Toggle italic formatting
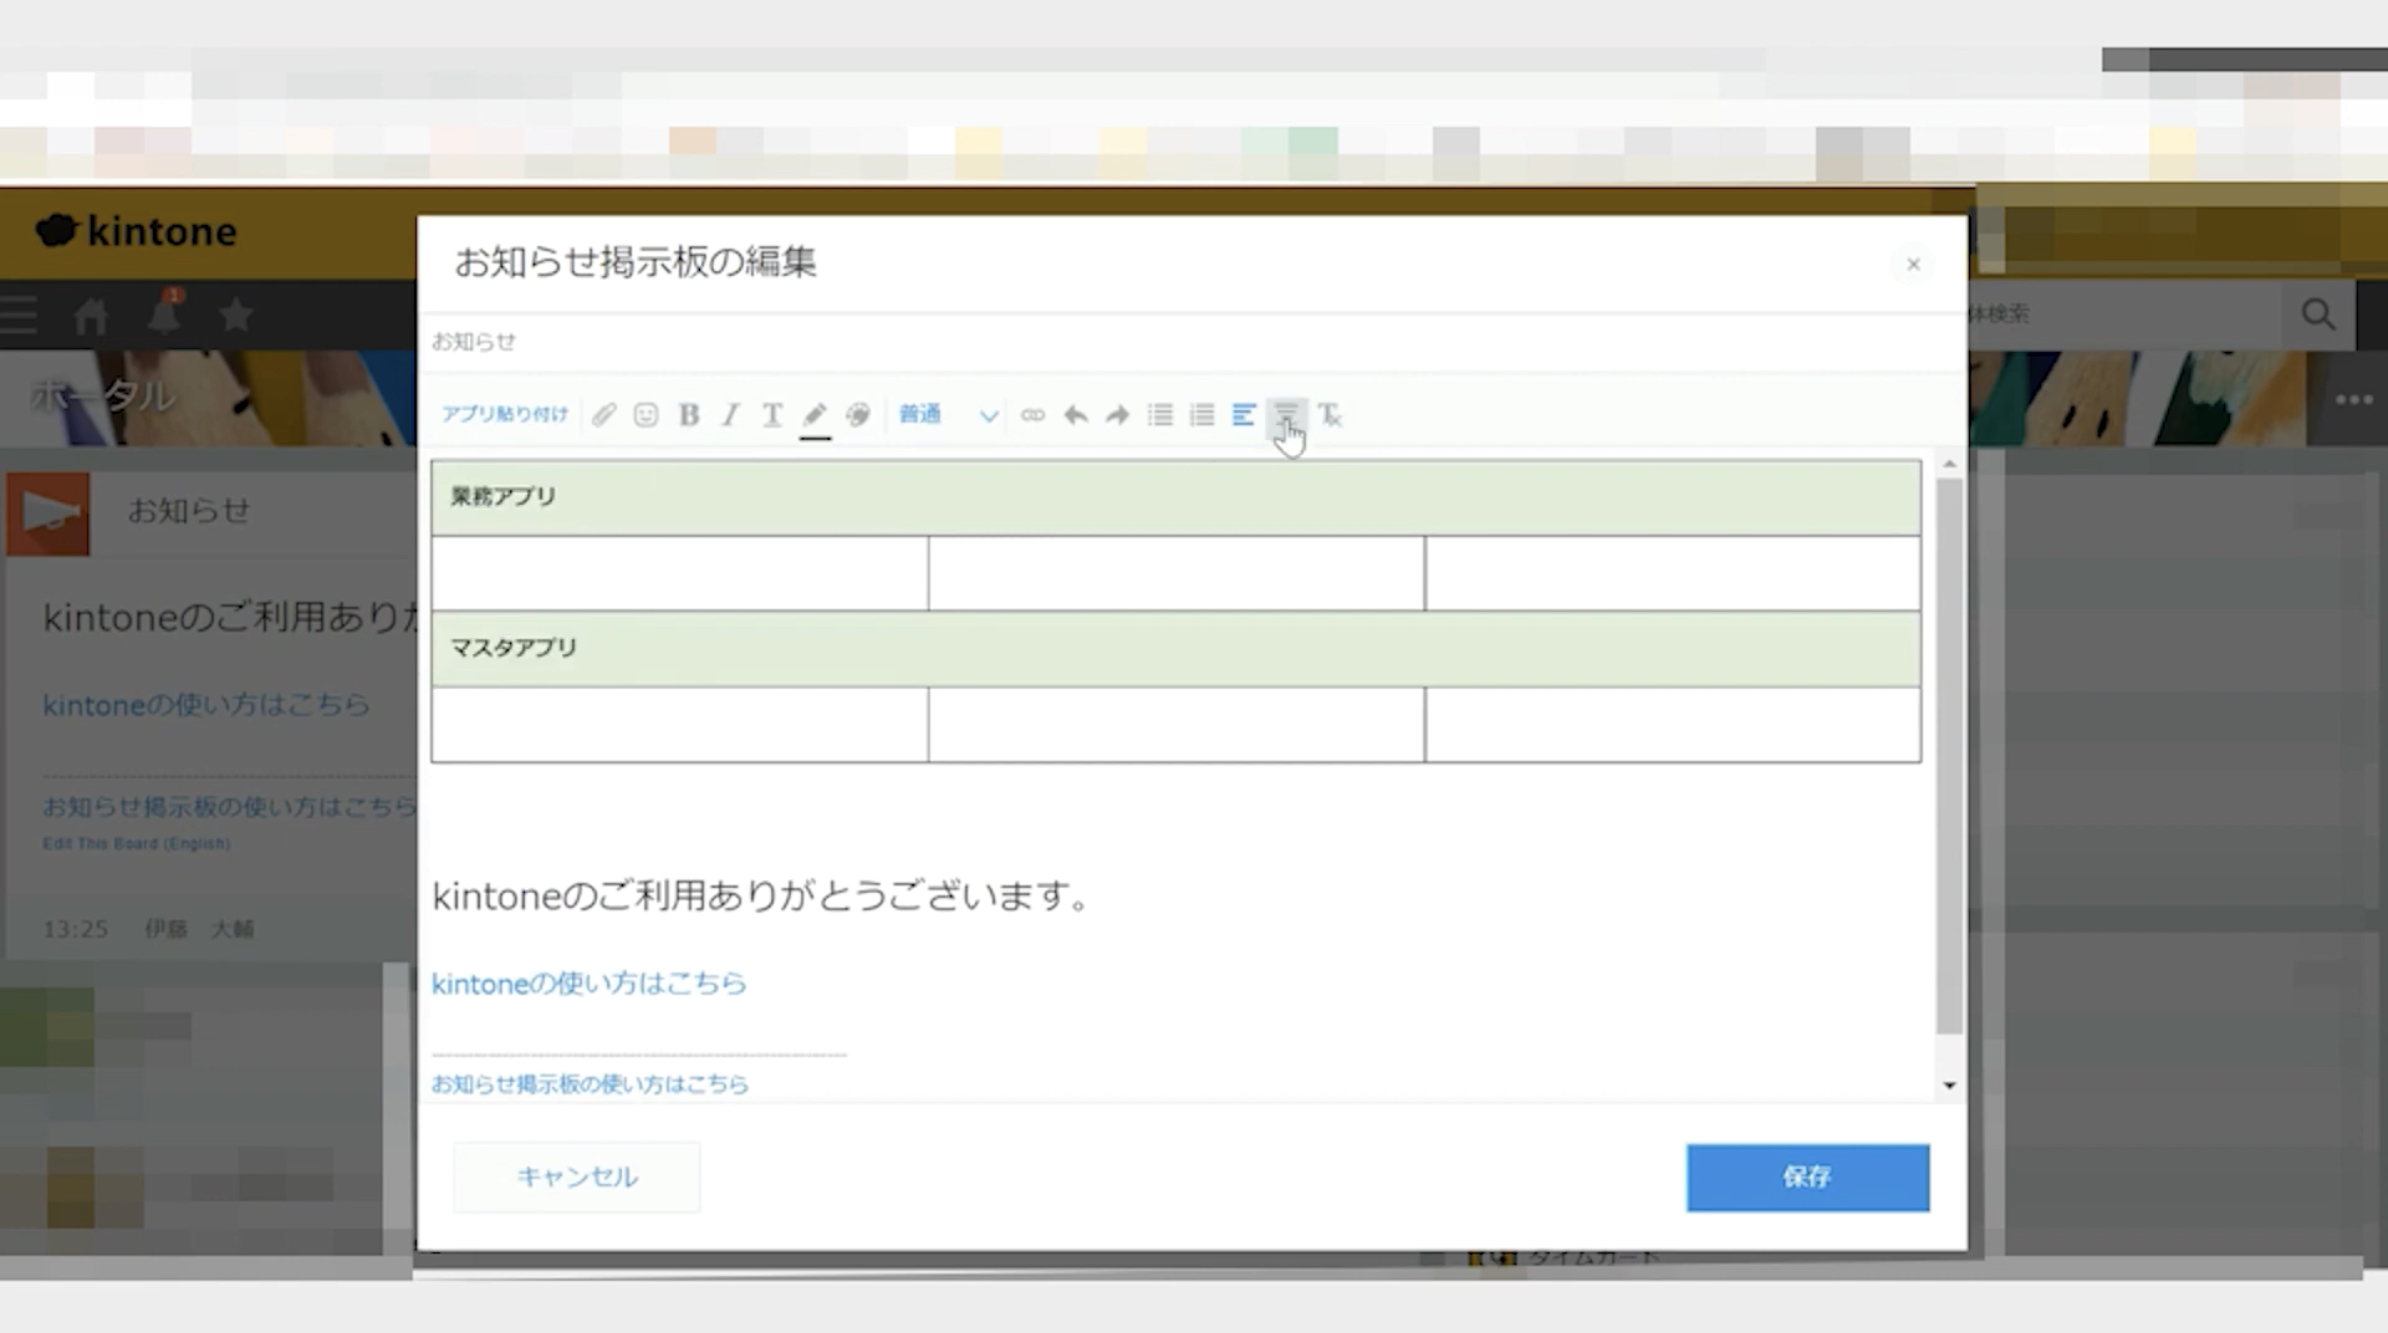This screenshot has height=1333, width=2388. point(729,414)
